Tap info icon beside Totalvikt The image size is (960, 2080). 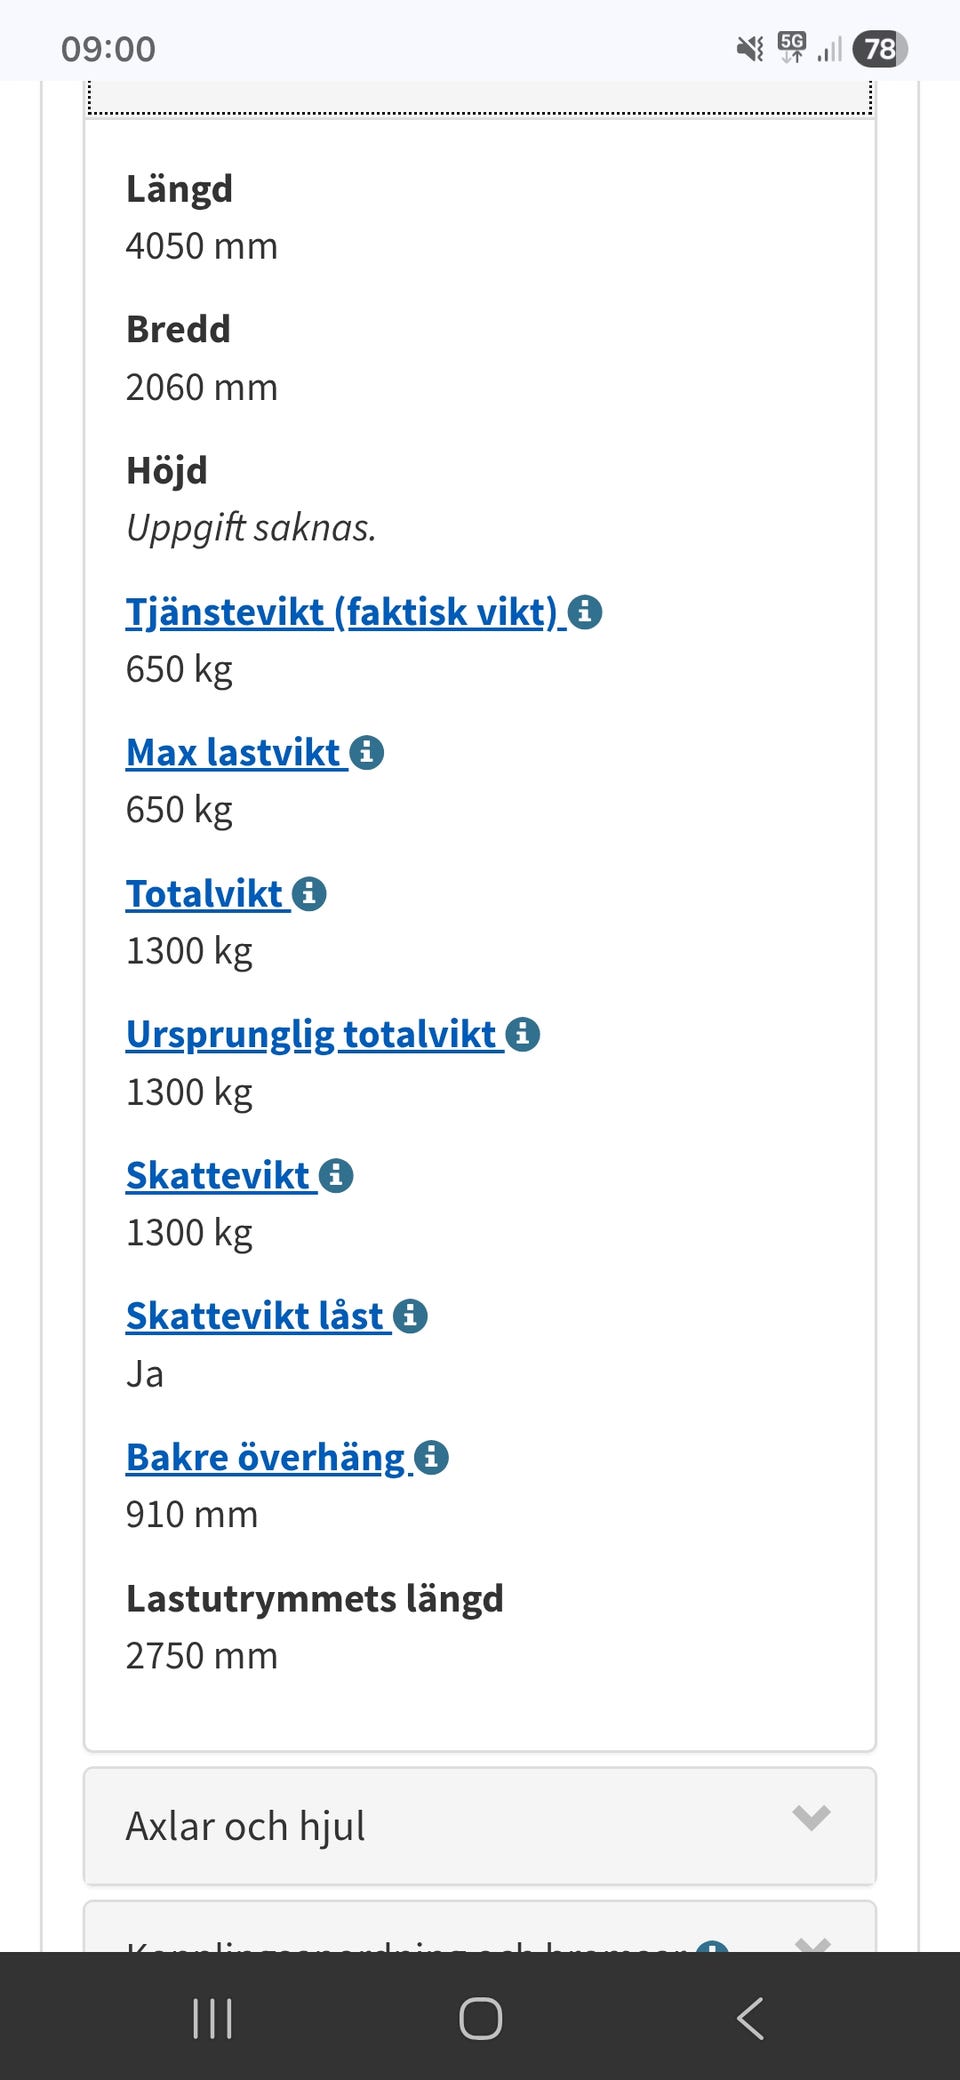coord(309,893)
